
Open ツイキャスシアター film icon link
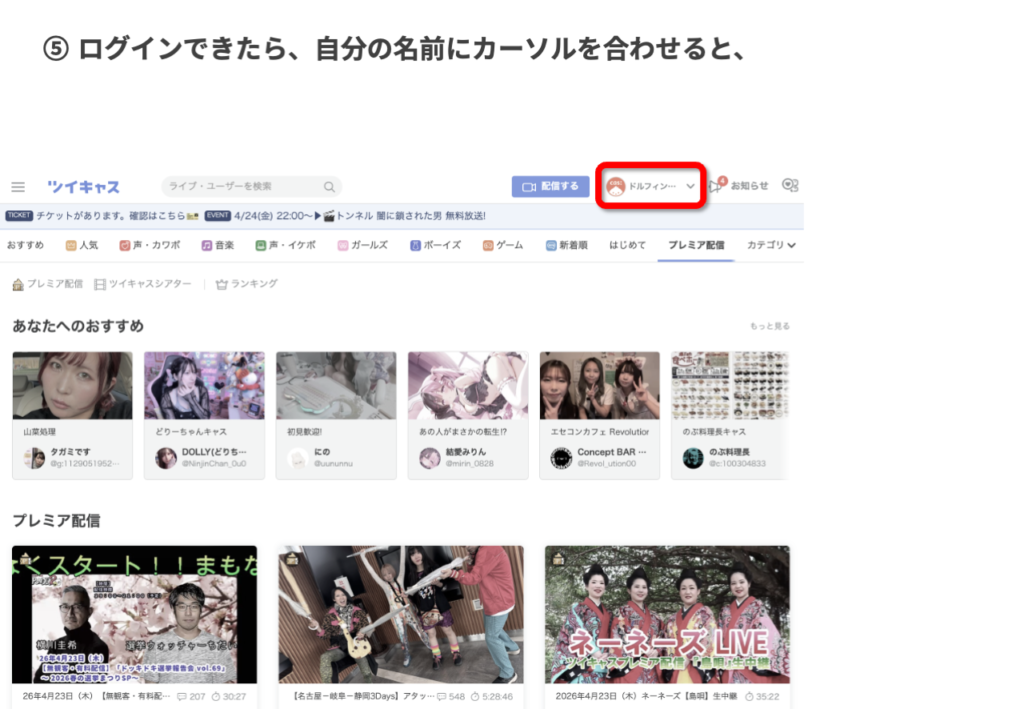tap(142, 284)
